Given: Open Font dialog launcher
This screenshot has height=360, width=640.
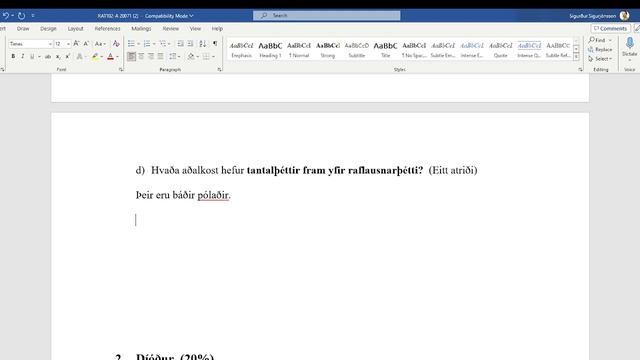Looking at the screenshot, I should point(121,70).
